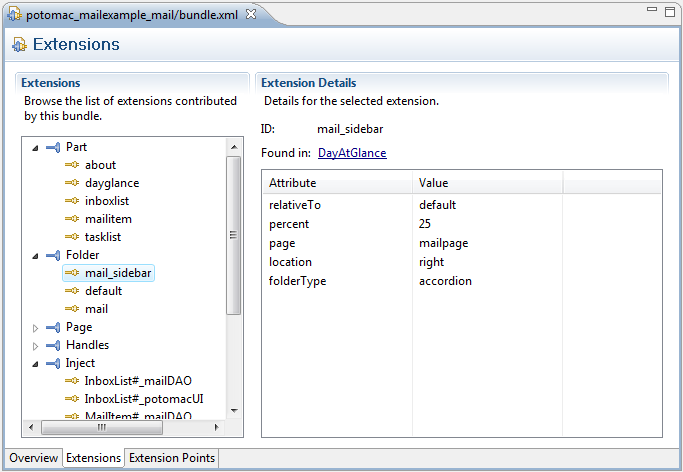This screenshot has width=683, height=472.
Task: Collapse the Inject tree node
Action: pos(36,364)
